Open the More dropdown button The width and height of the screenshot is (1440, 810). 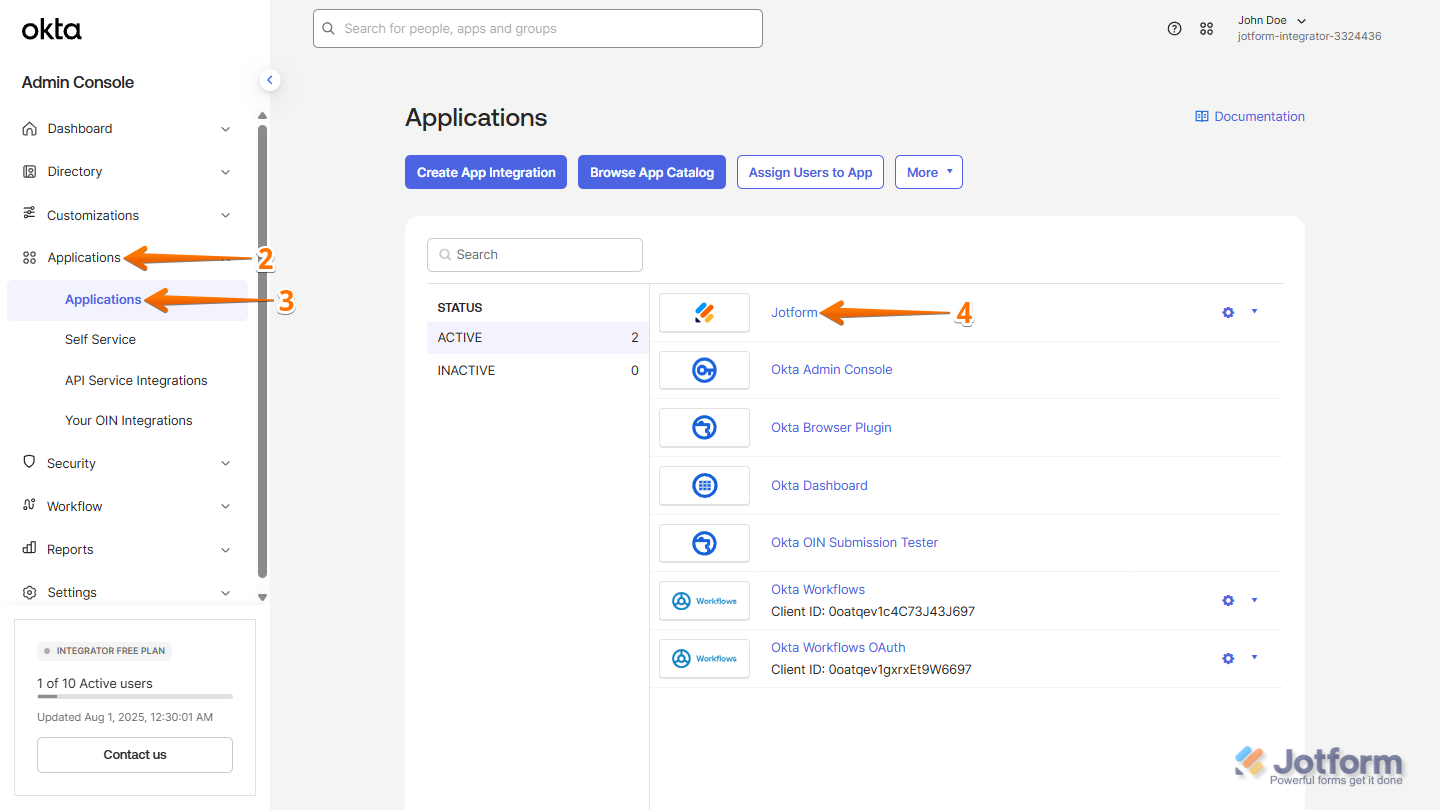929,172
